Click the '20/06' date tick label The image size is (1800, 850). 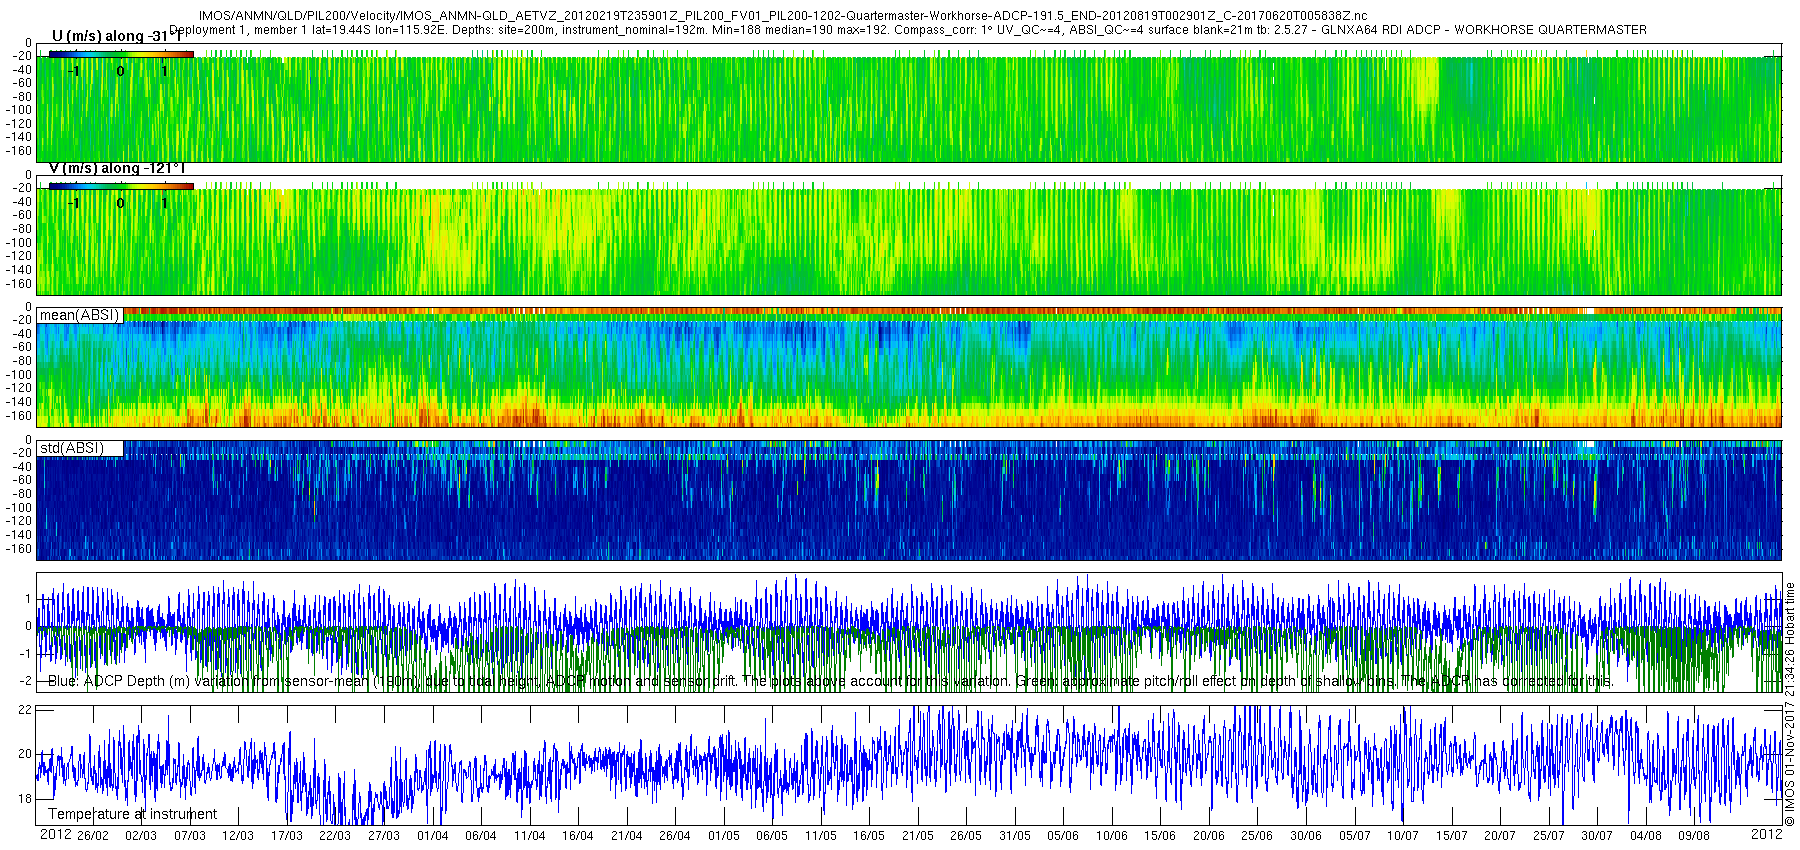pyautogui.click(x=1209, y=836)
